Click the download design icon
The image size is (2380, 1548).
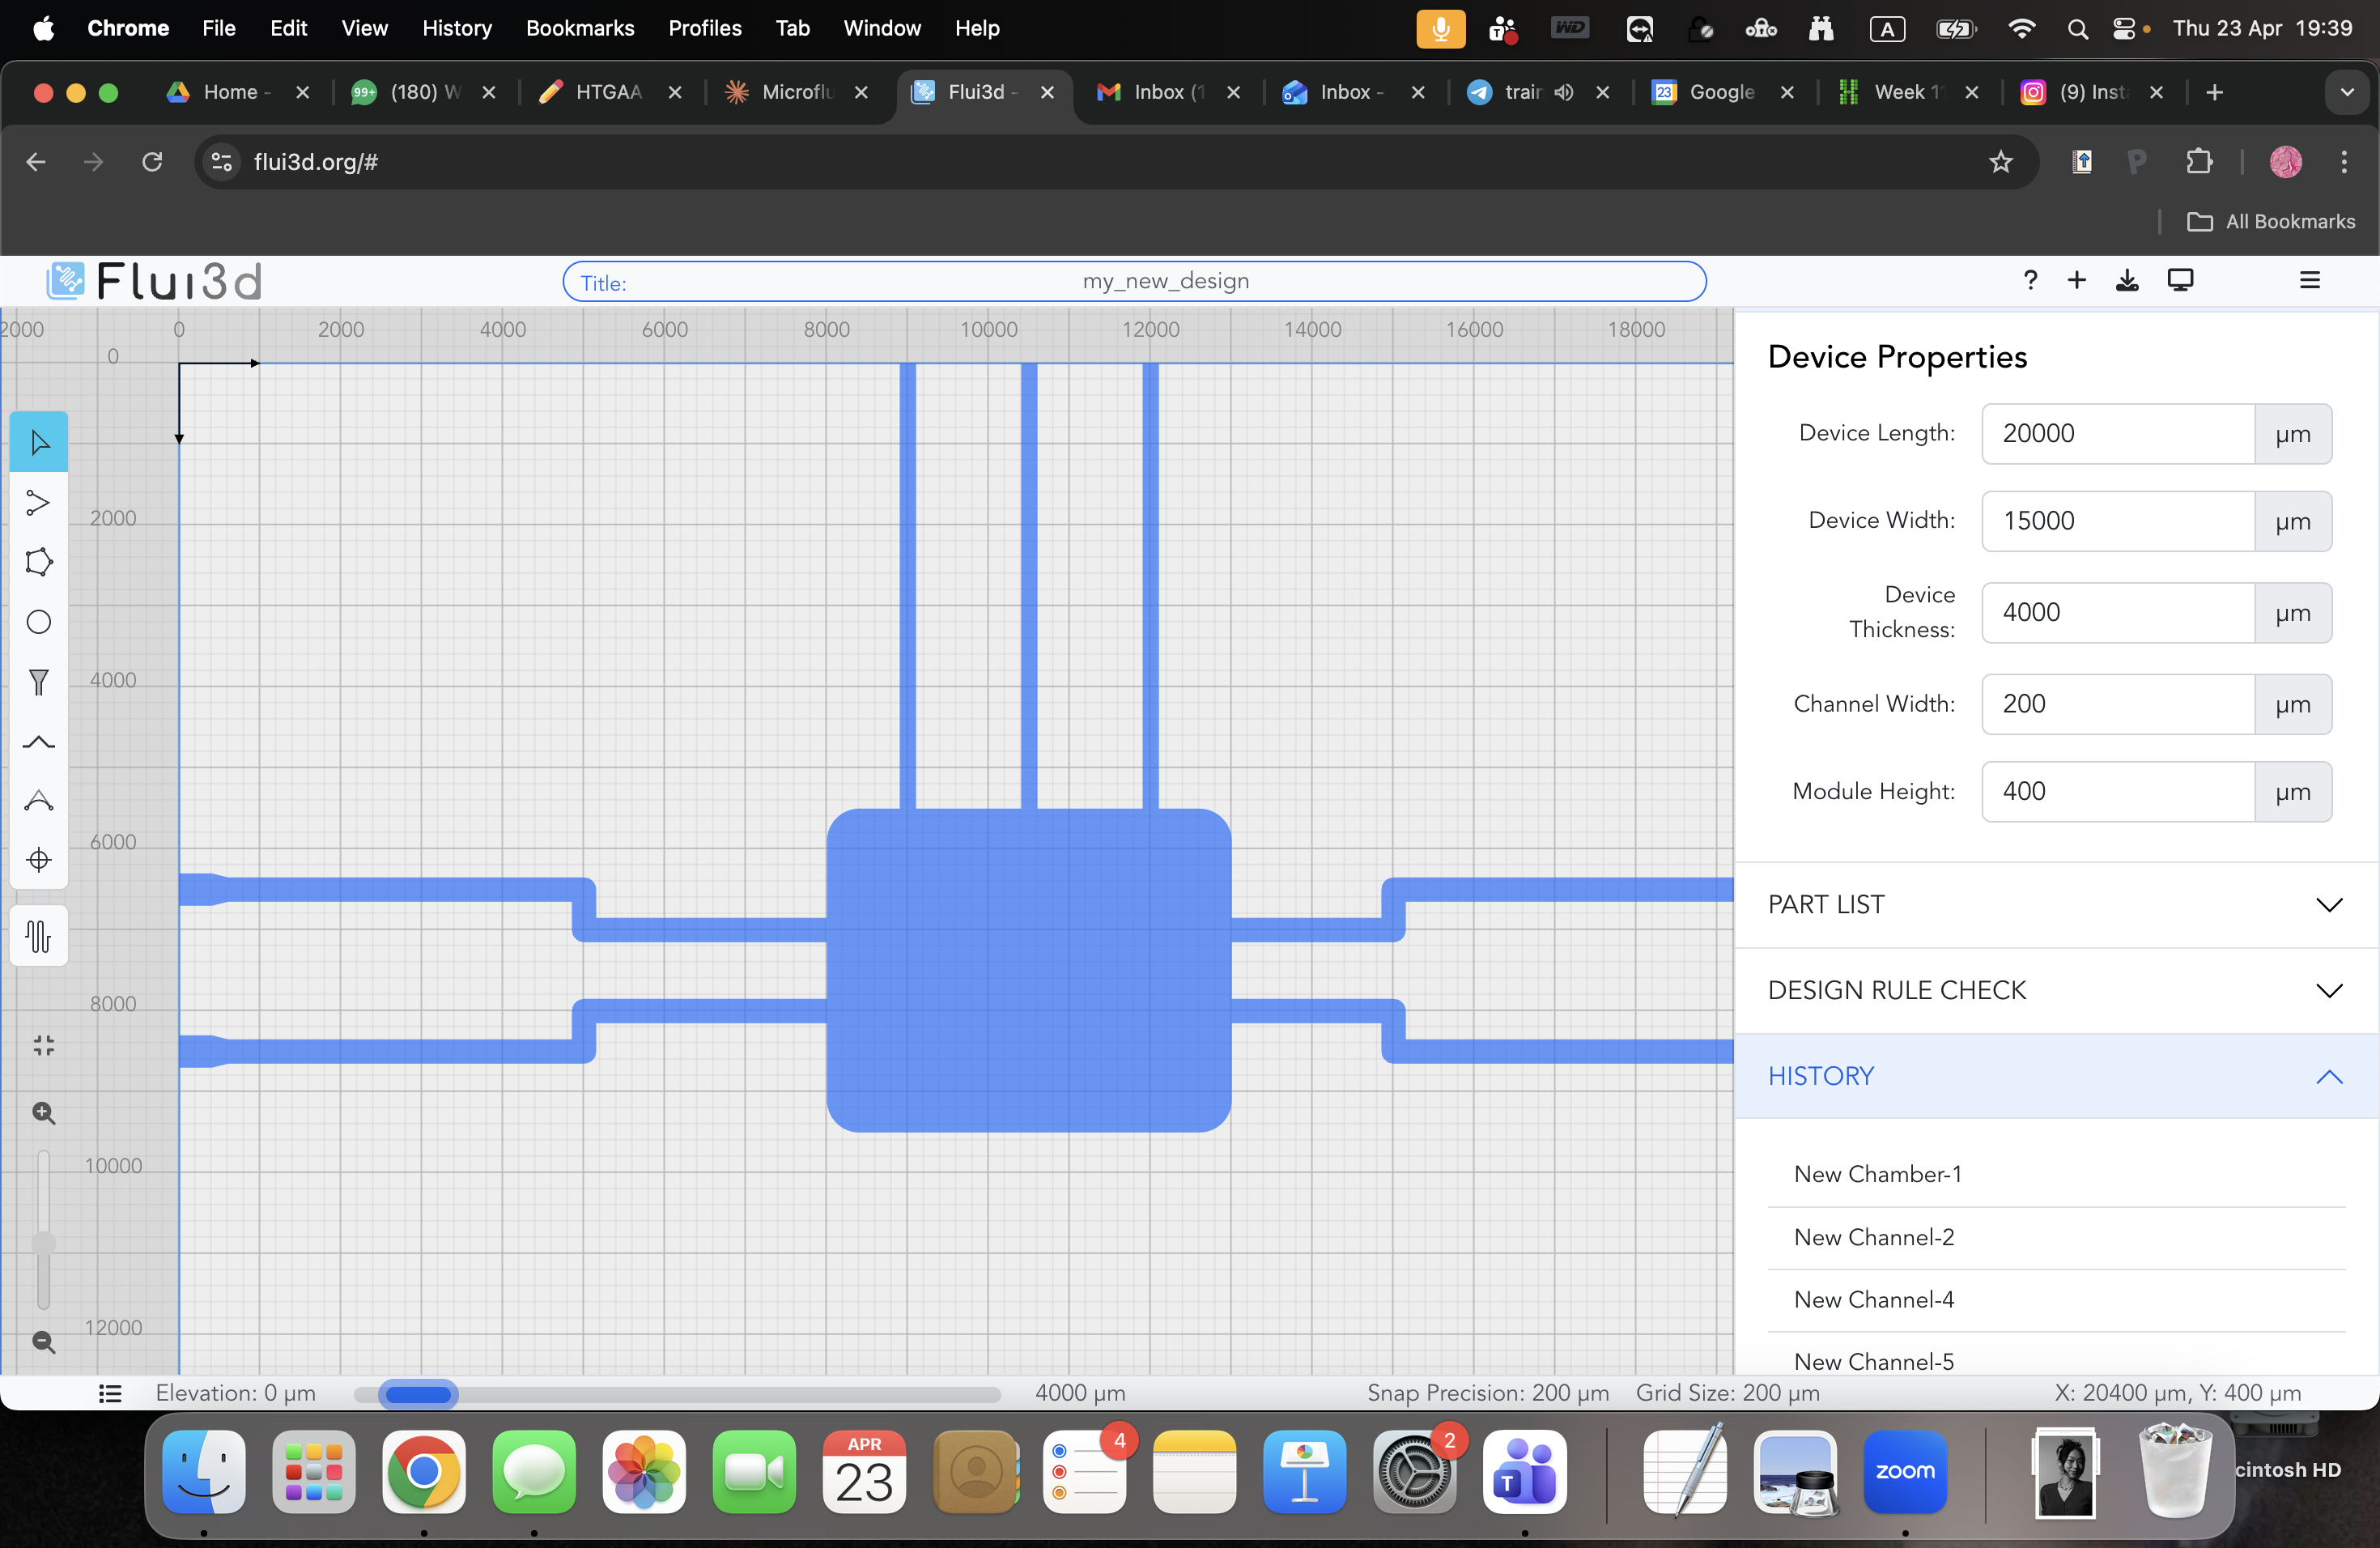[x=2127, y=281]
